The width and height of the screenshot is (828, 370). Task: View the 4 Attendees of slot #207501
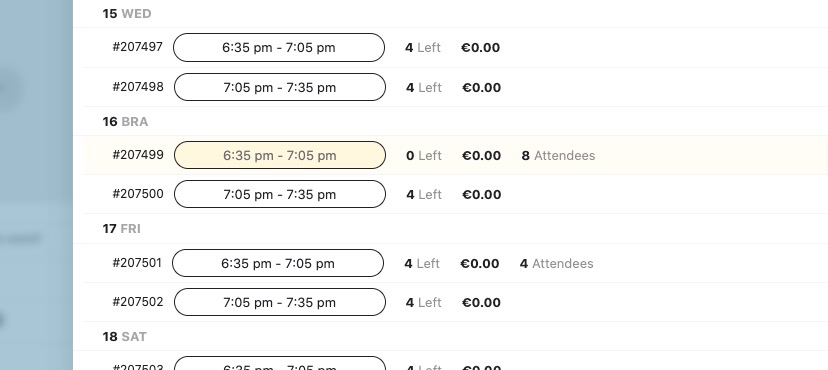(x=557, y=263)
